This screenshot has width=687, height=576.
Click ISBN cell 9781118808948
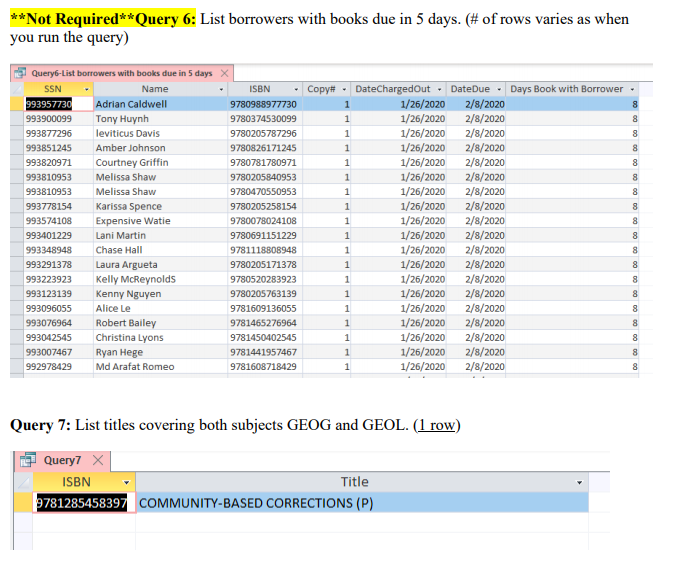[x=263, y=250]
